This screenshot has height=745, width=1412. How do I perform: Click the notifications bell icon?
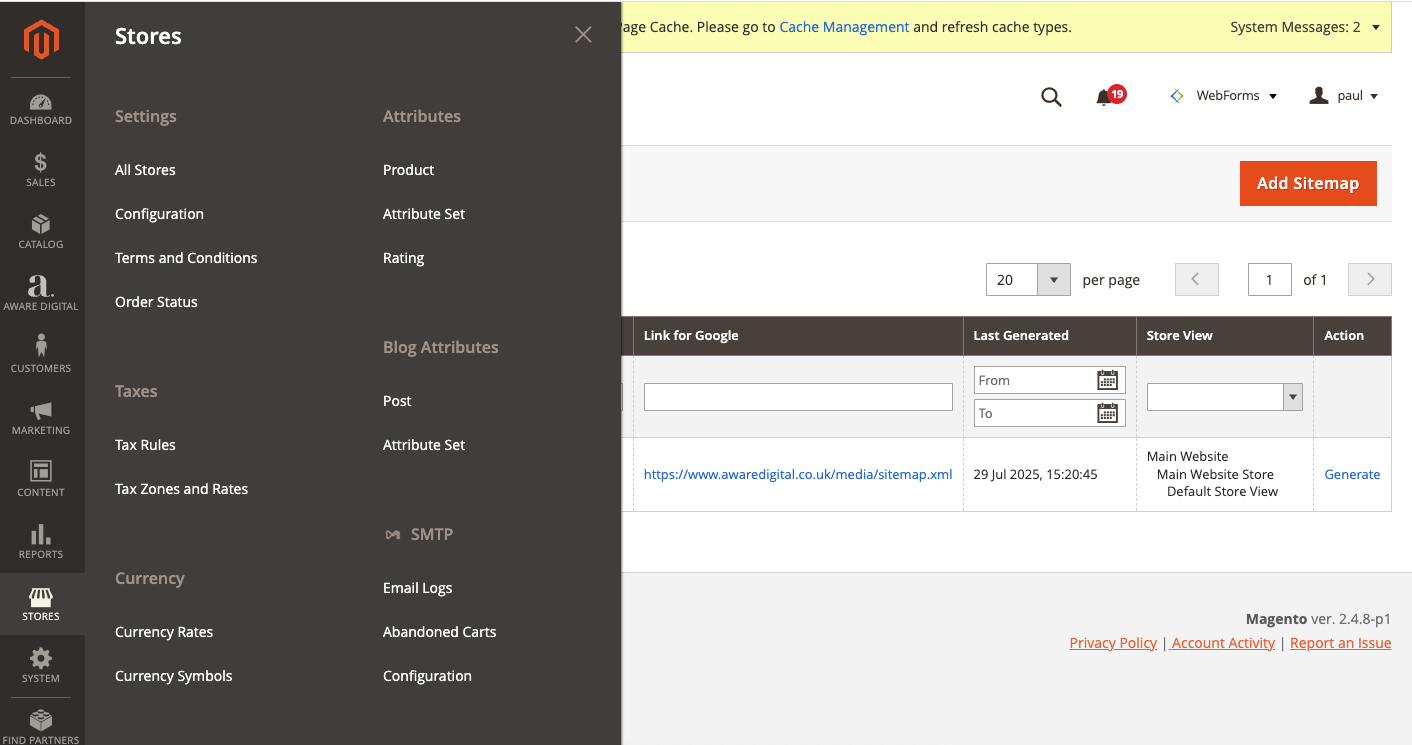tap(1104, 97)
